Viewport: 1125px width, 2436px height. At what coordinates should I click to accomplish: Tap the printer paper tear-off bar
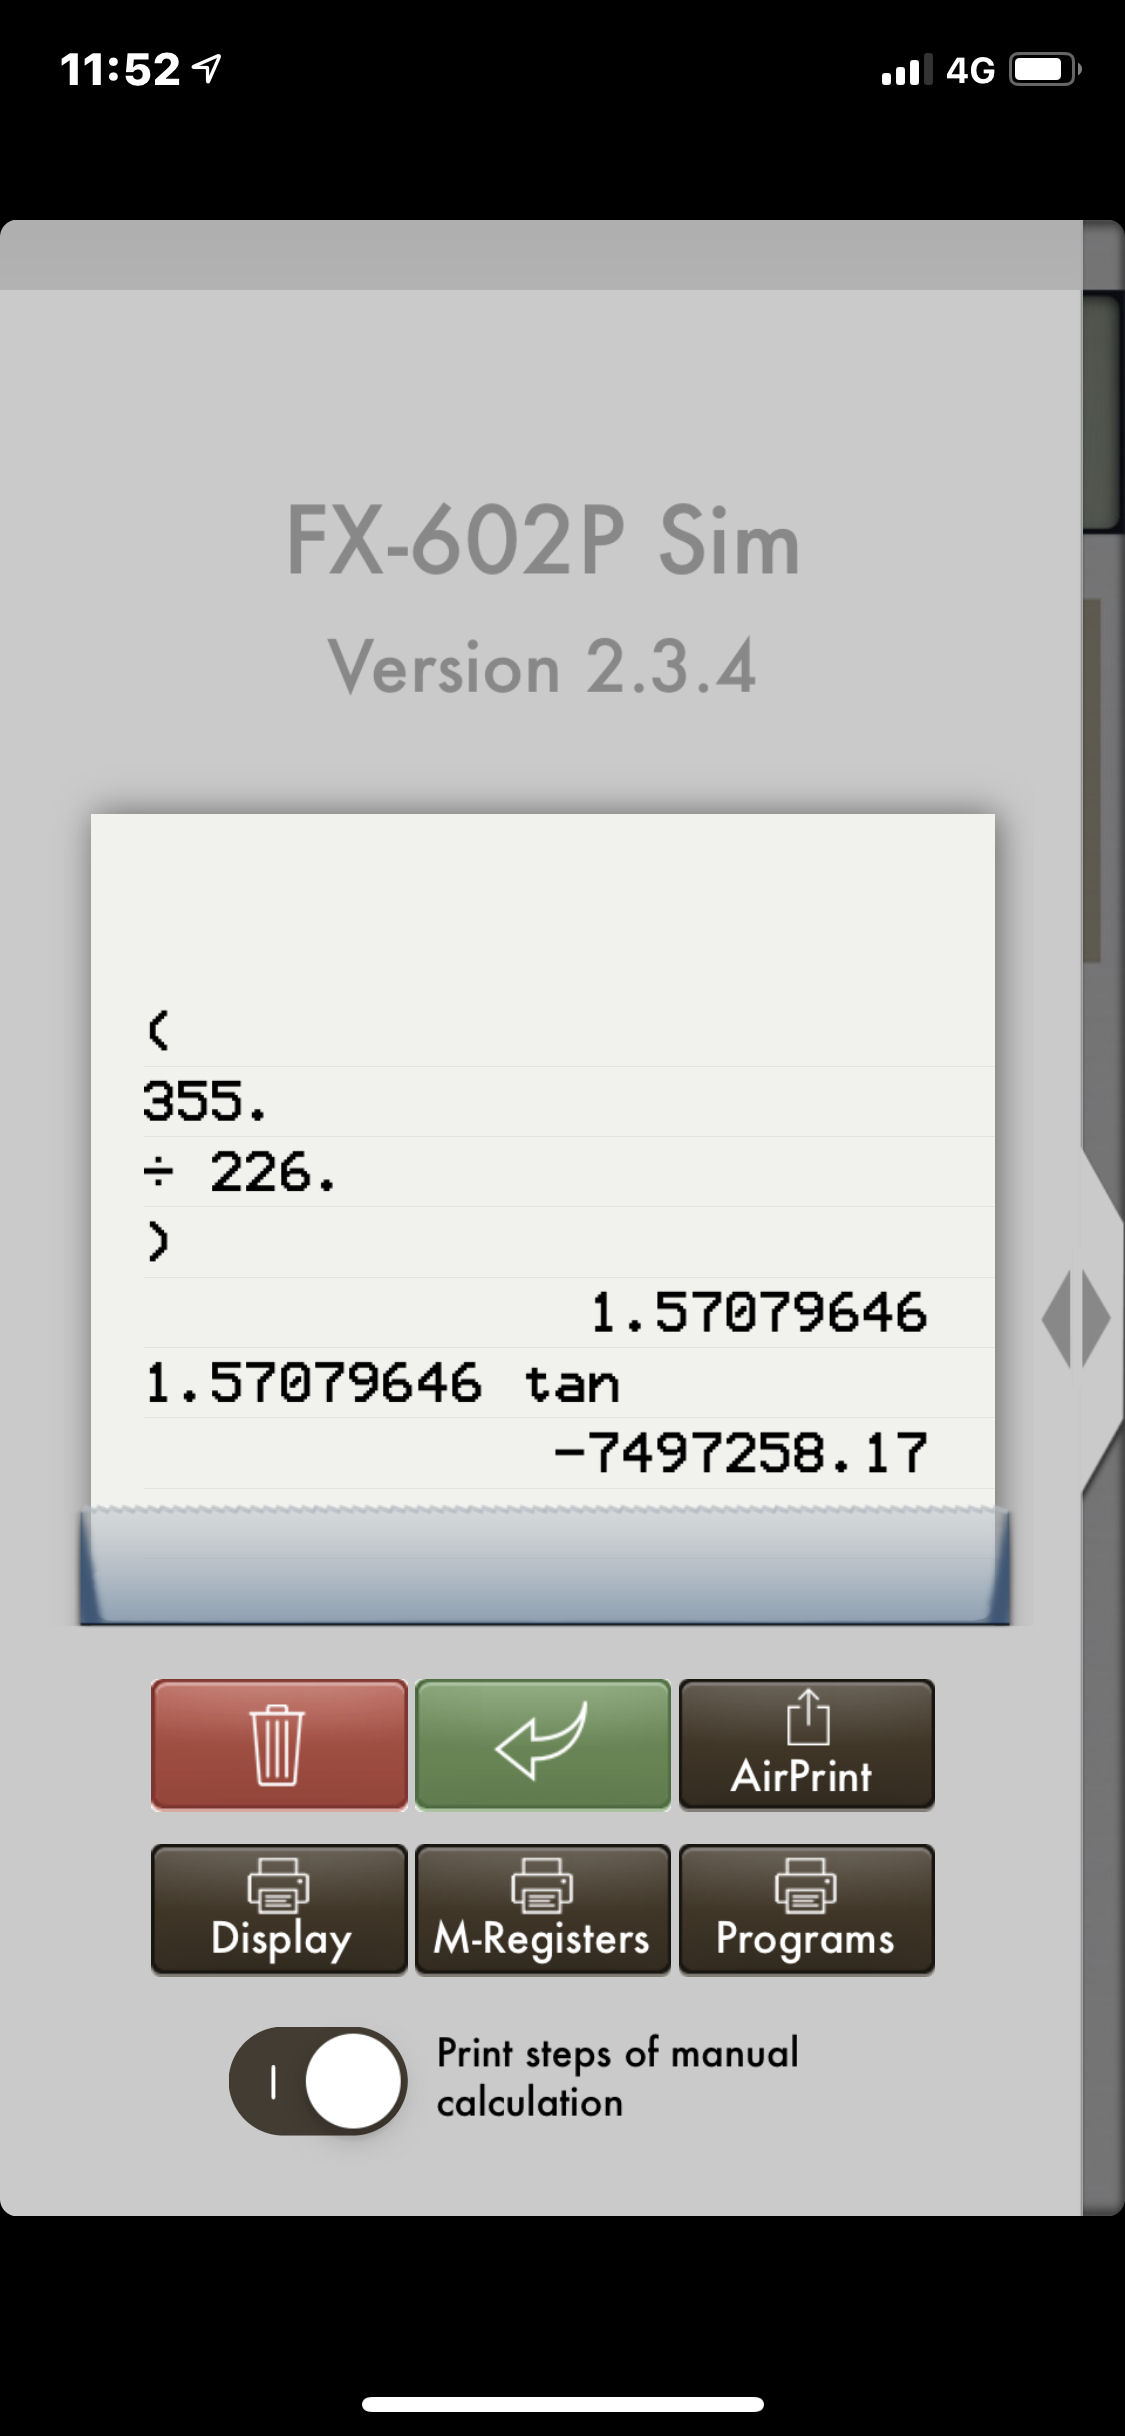[545, 1565]
